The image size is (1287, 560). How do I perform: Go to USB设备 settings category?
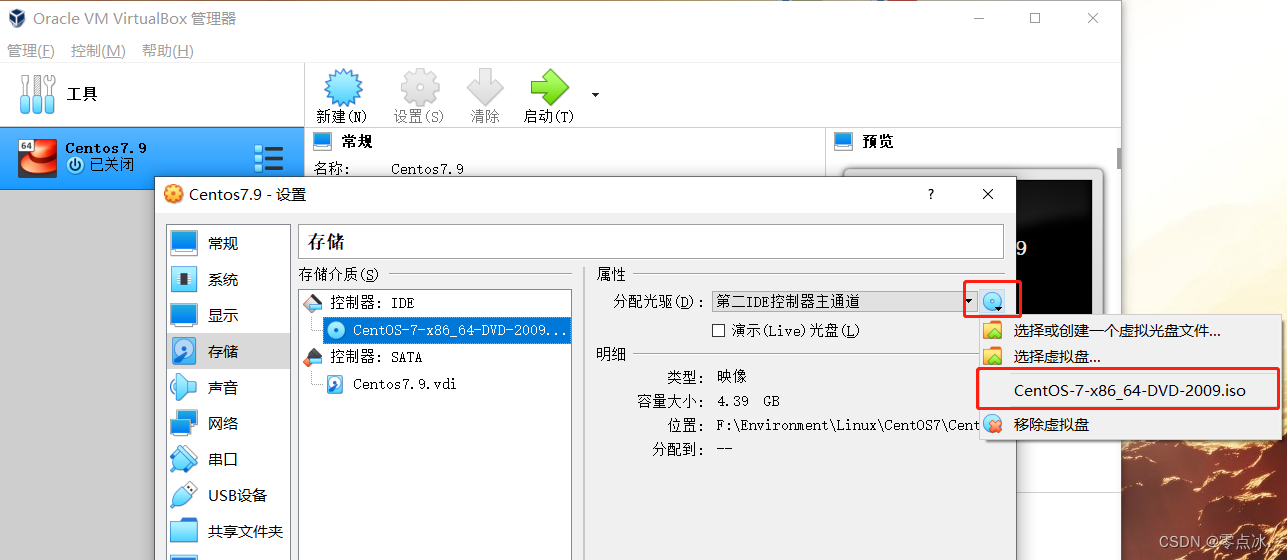[228, 495]
